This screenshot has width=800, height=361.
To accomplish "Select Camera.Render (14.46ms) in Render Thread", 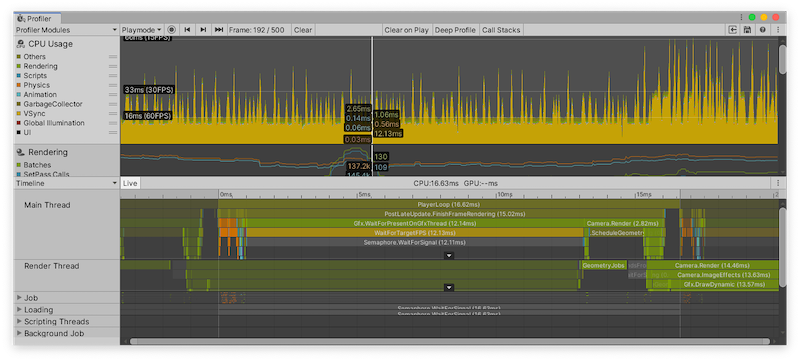I will pos(712,265).
